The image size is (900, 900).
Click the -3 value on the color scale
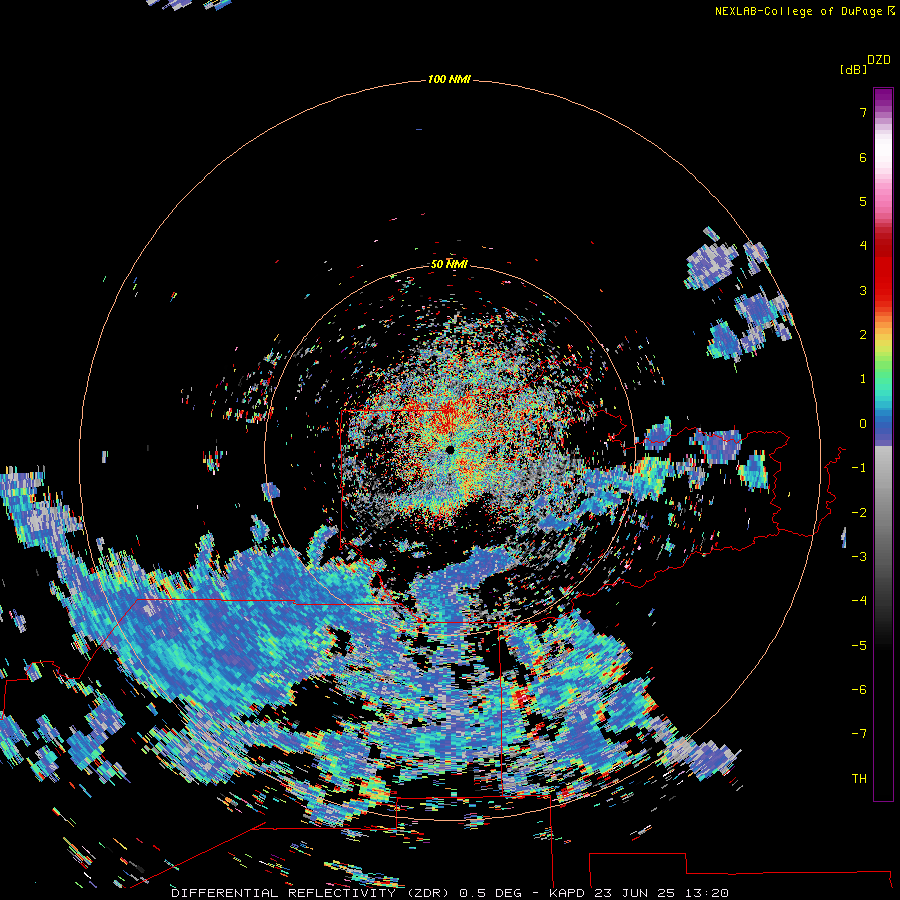click(x=859, y=557)
